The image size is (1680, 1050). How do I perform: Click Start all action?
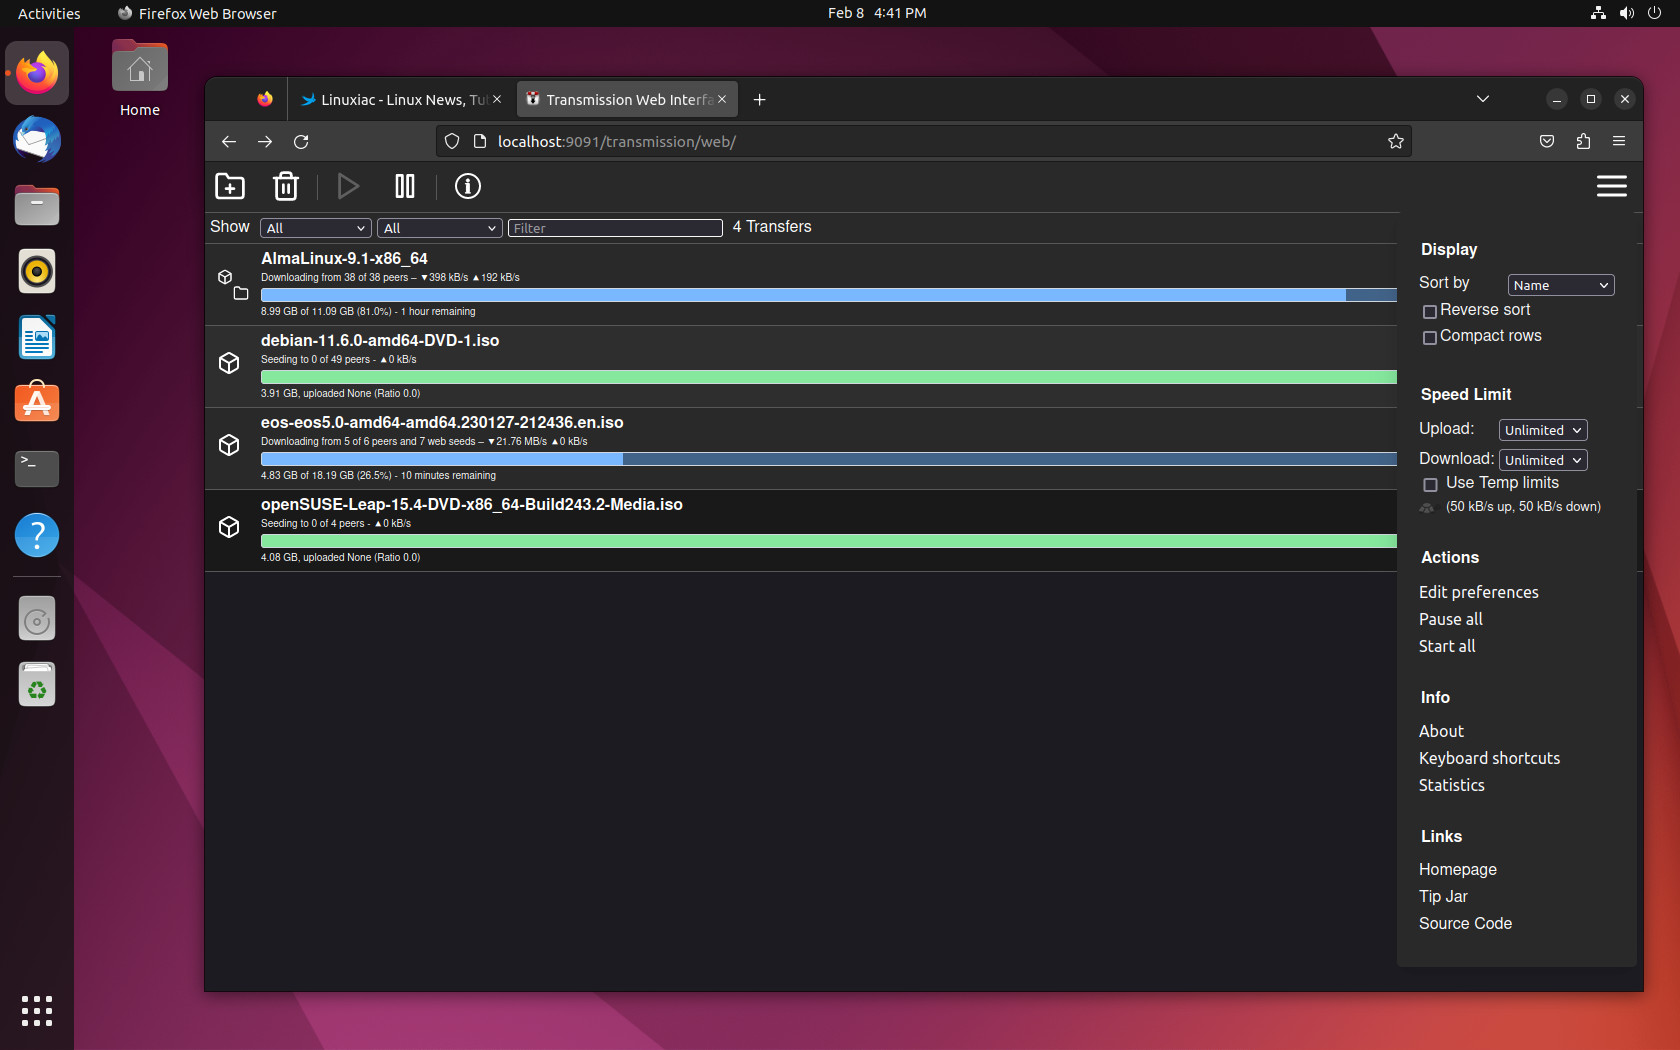[x=1446, y=646]
